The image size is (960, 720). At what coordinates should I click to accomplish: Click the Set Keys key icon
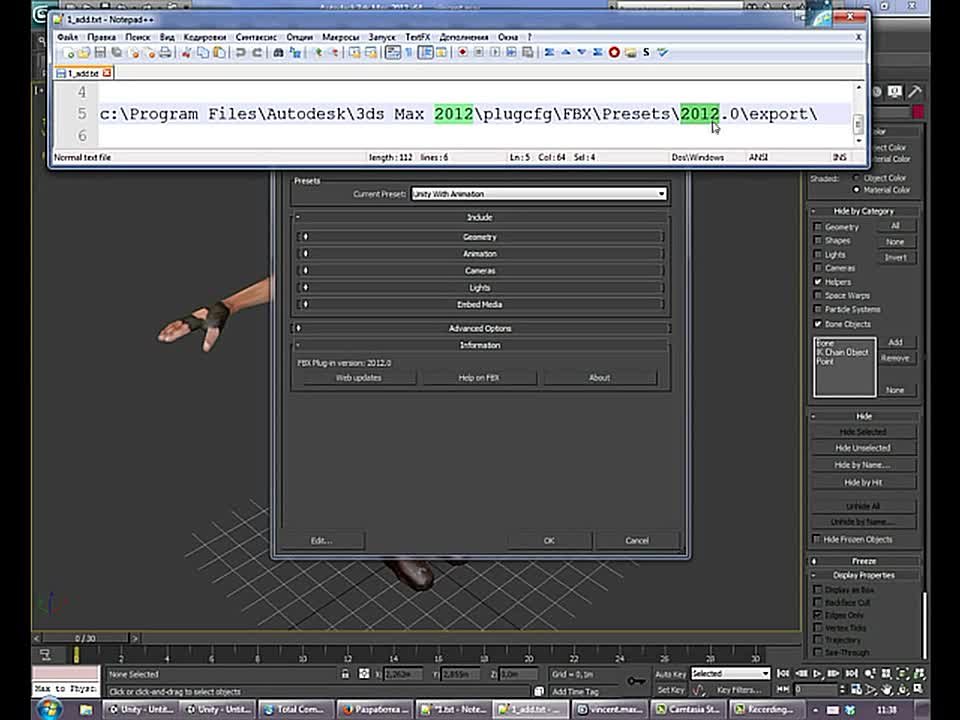tap(637, 681)
